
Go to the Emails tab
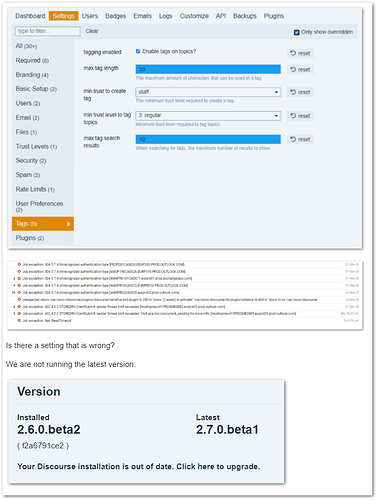tap(143, 16)
